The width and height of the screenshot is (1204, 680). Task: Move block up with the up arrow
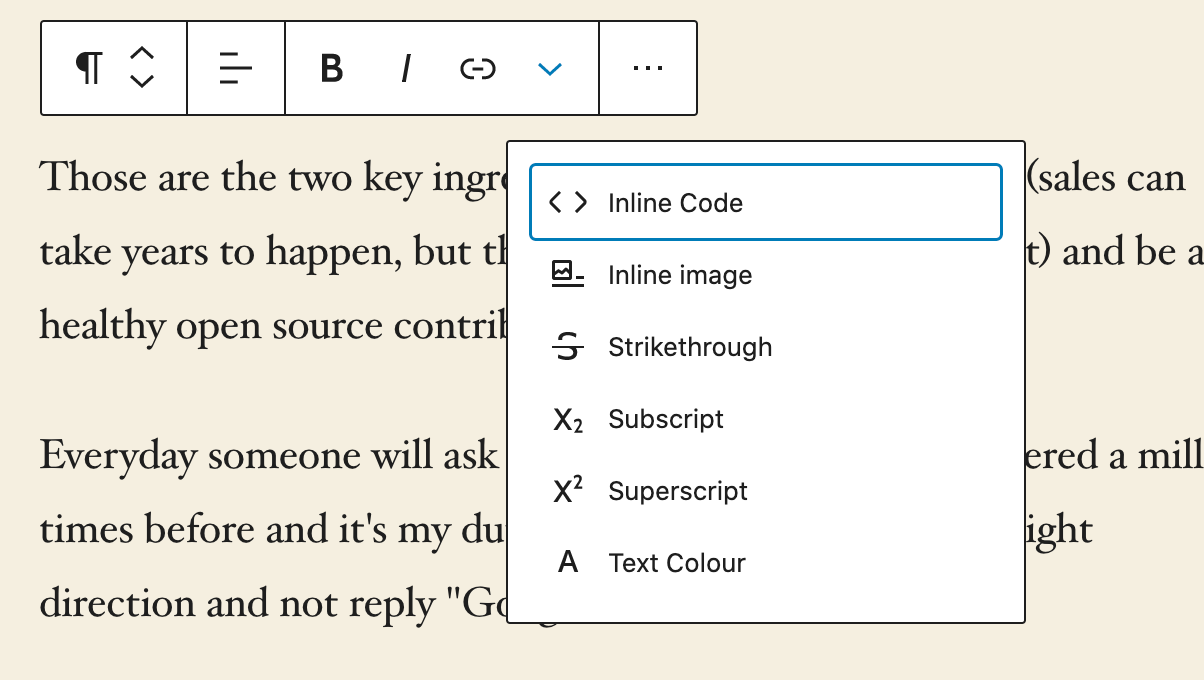[142, 54]
